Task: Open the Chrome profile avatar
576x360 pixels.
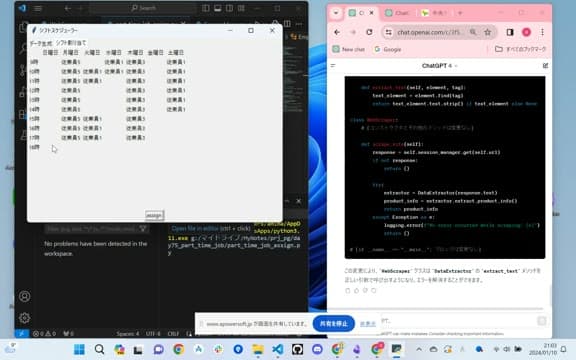Action: point(526,32)
